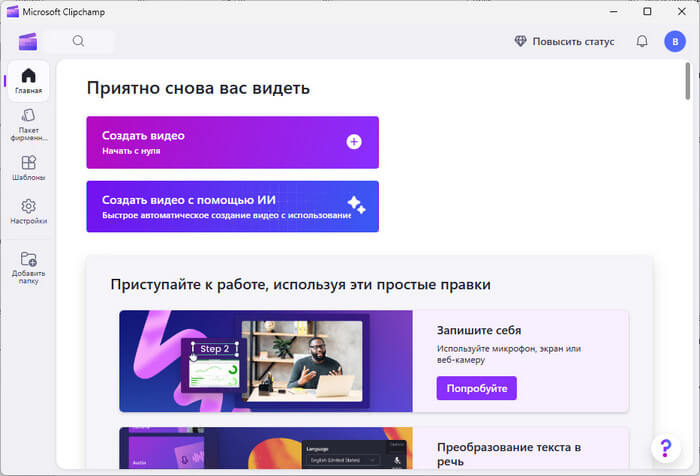700x476 pixels.
Task: Click the Запишите себя preview thumbnail
Action: (x=266, y=361)
